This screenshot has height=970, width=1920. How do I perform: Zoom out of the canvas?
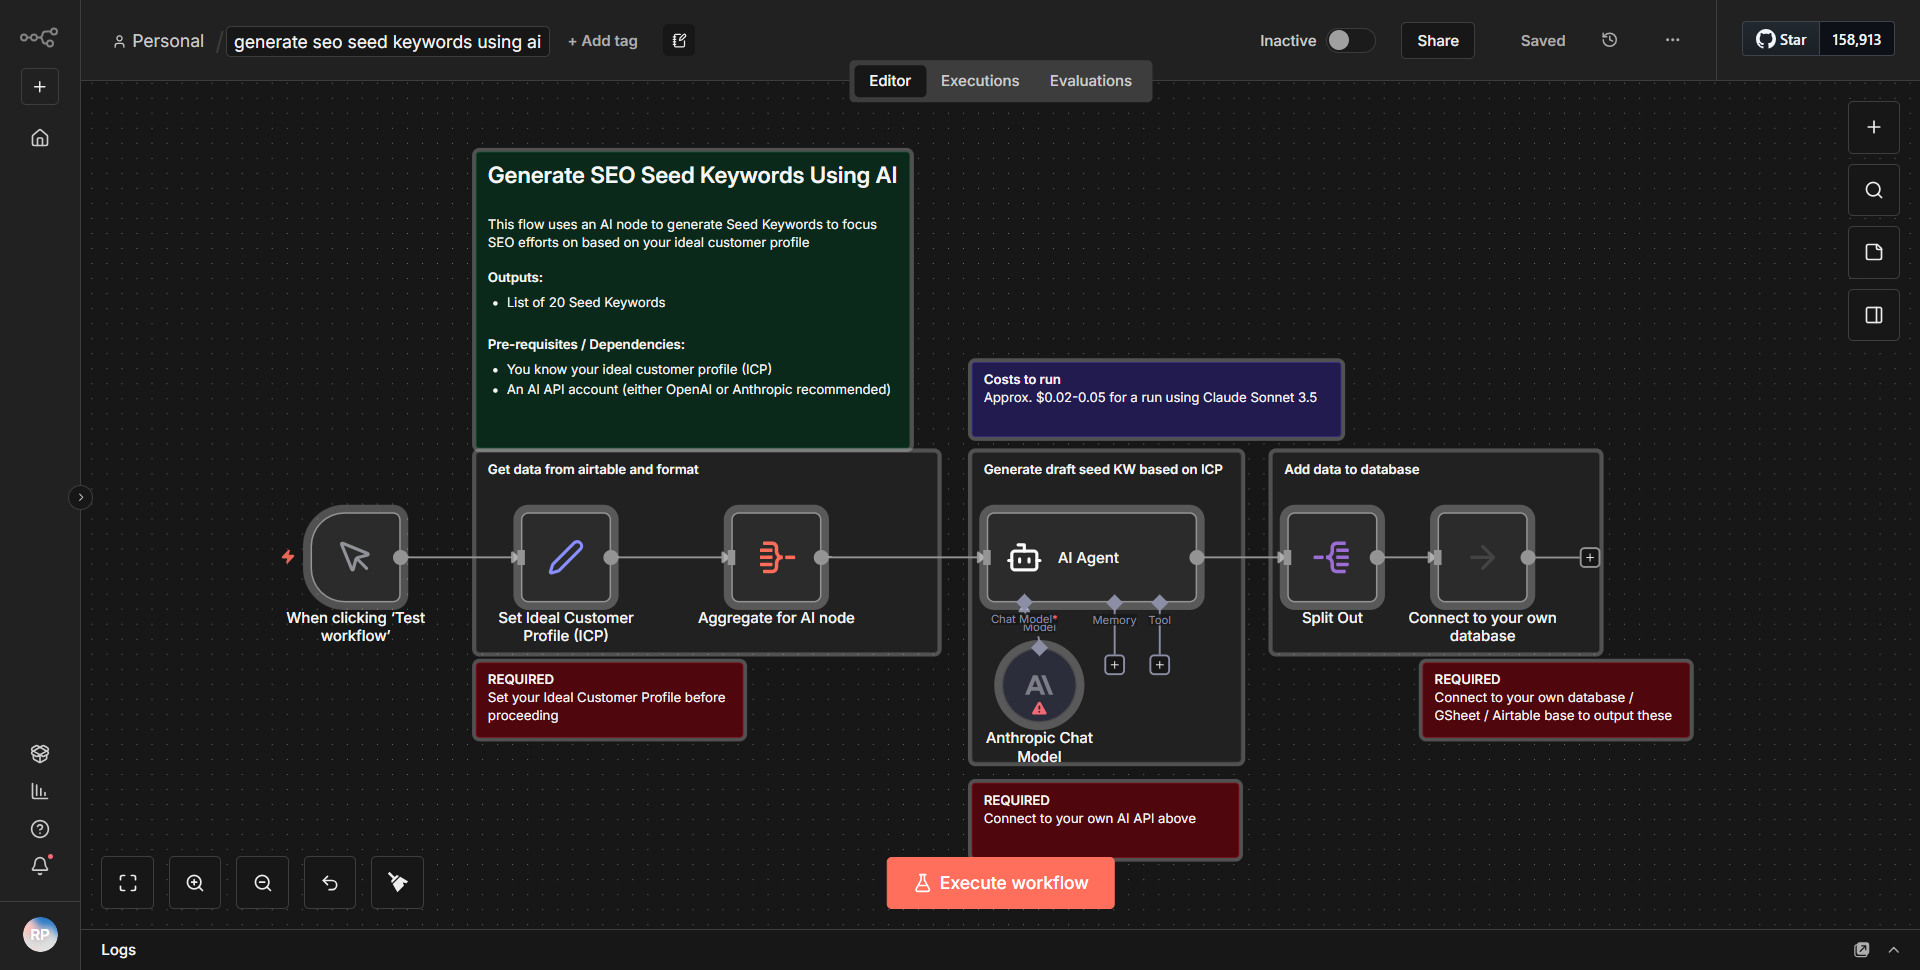click(262, 882)
